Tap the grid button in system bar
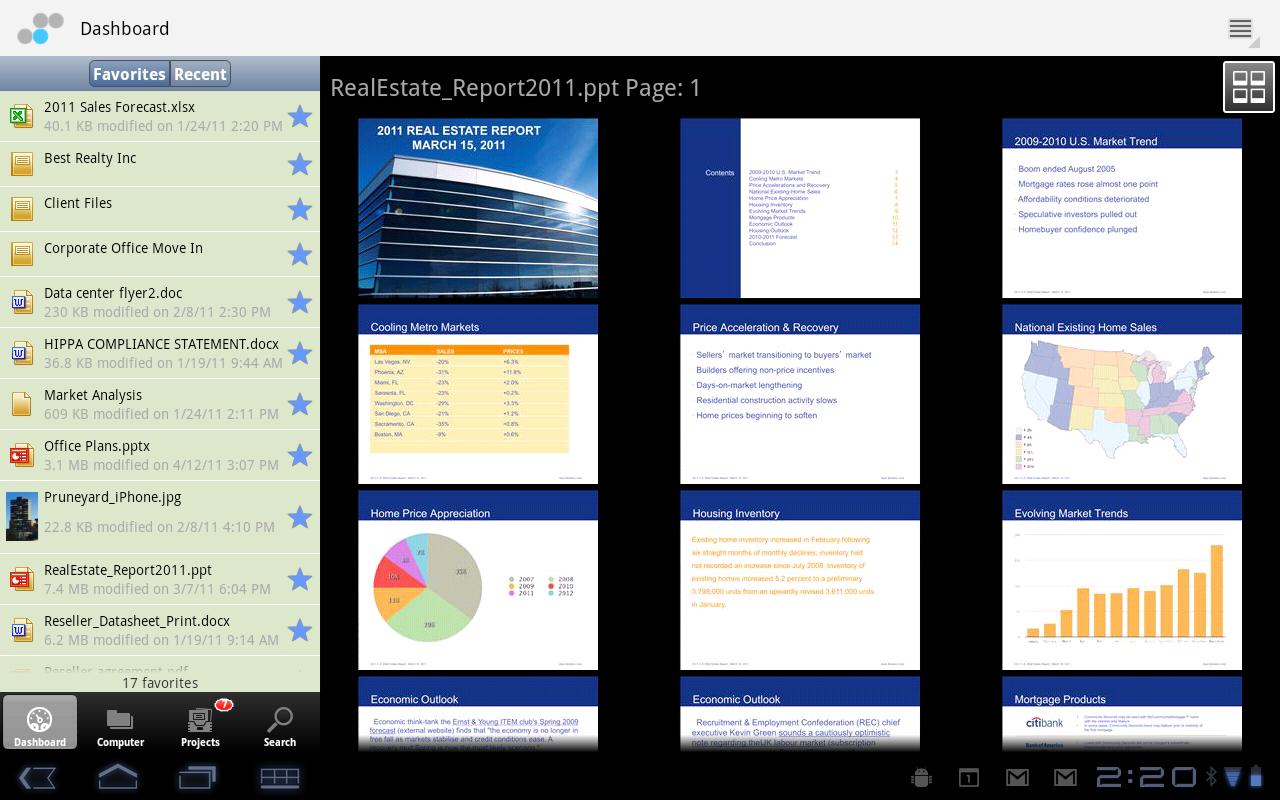This screenshot has height=800, width=1280. coord(280,777)
